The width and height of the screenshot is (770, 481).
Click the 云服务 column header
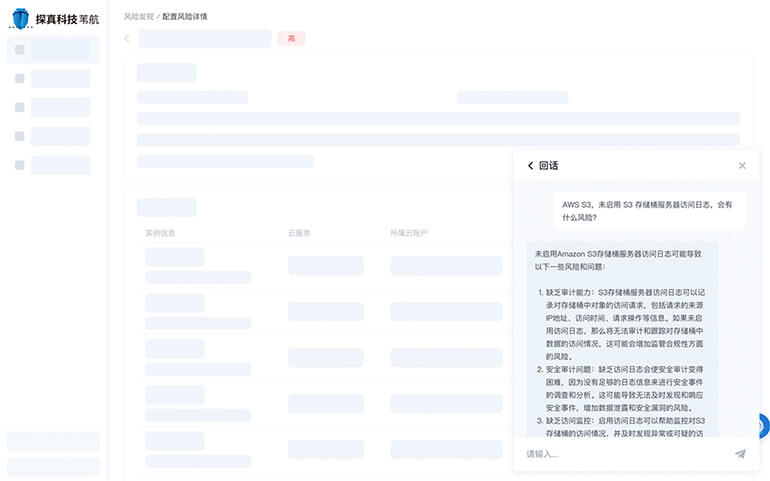(x=299, y=233)
